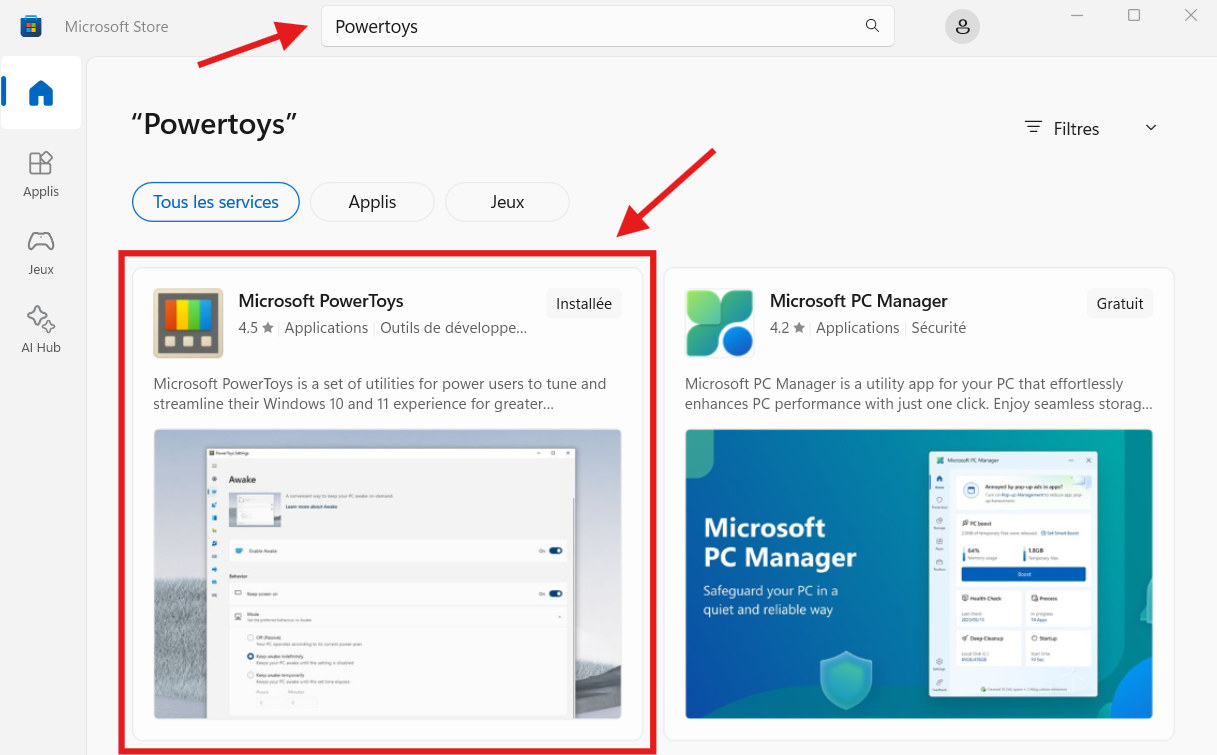
Task: Open Applis section in left sidebar
Action: pos(41,174)
